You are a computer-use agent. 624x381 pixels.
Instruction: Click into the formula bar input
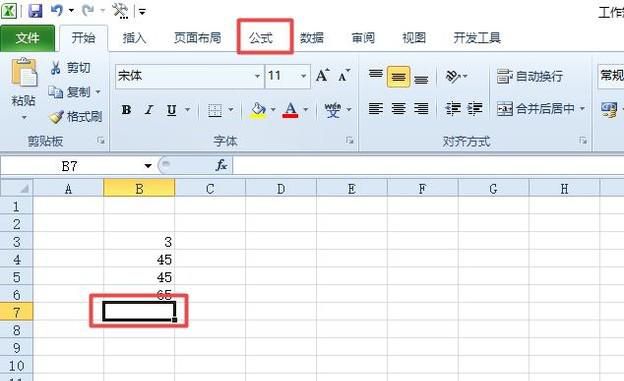tap(428, 166)
